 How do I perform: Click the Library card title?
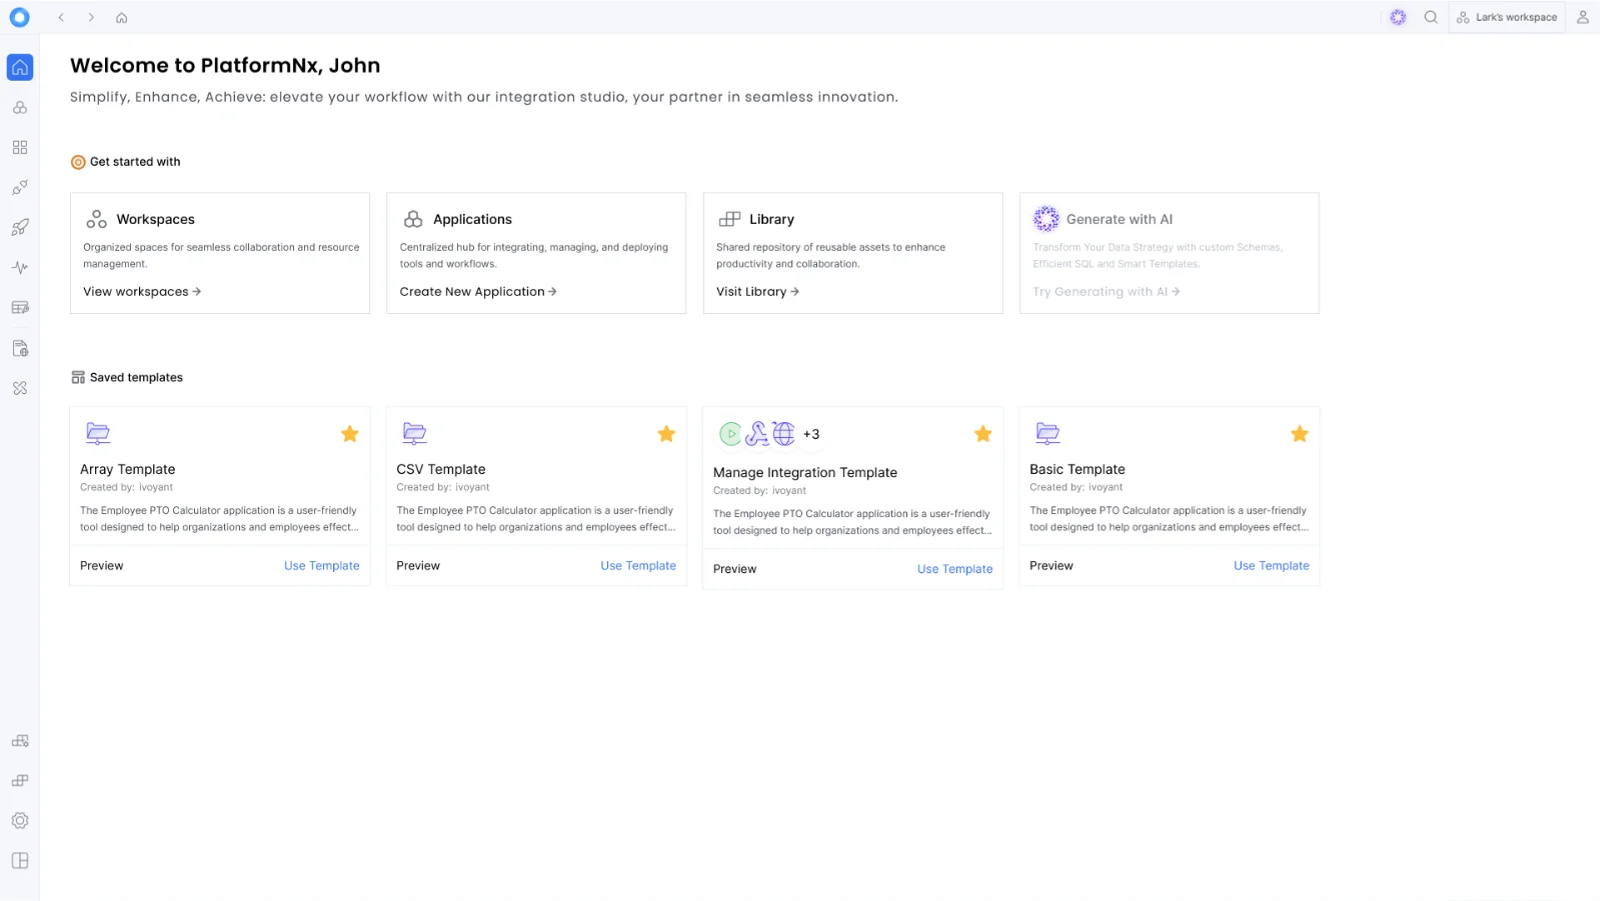pos(772,219)
